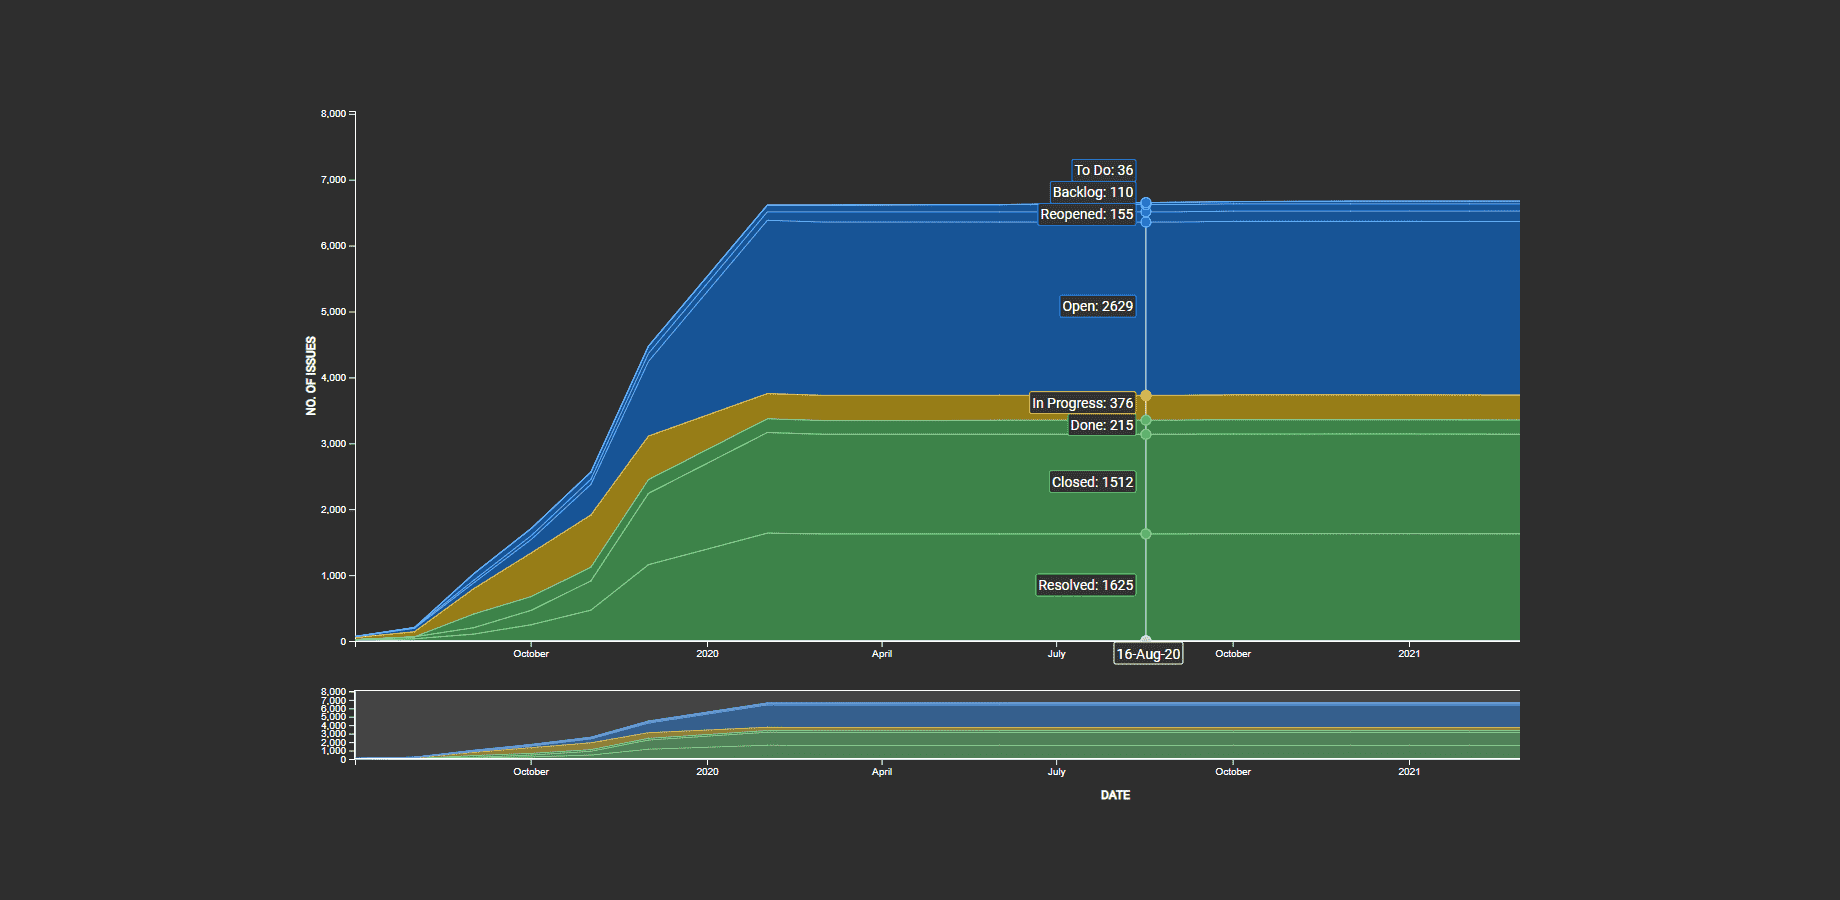
Task: Click '2020' tick on the overview chart axis
Action: point(707,772)
